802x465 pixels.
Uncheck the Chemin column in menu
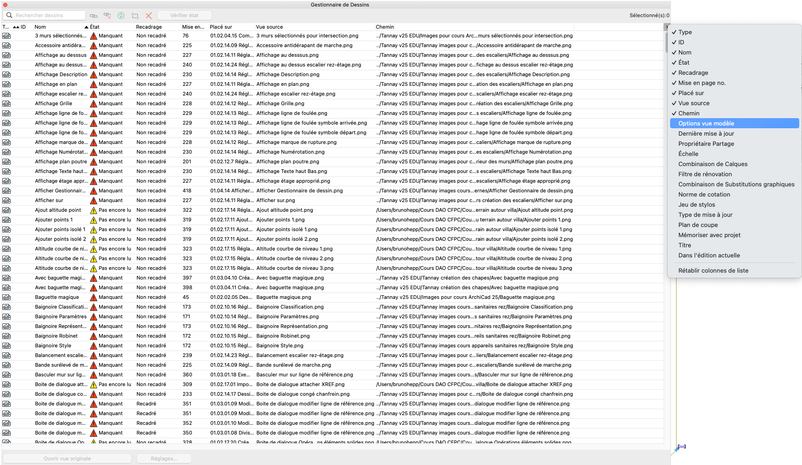tap(734, 114)
